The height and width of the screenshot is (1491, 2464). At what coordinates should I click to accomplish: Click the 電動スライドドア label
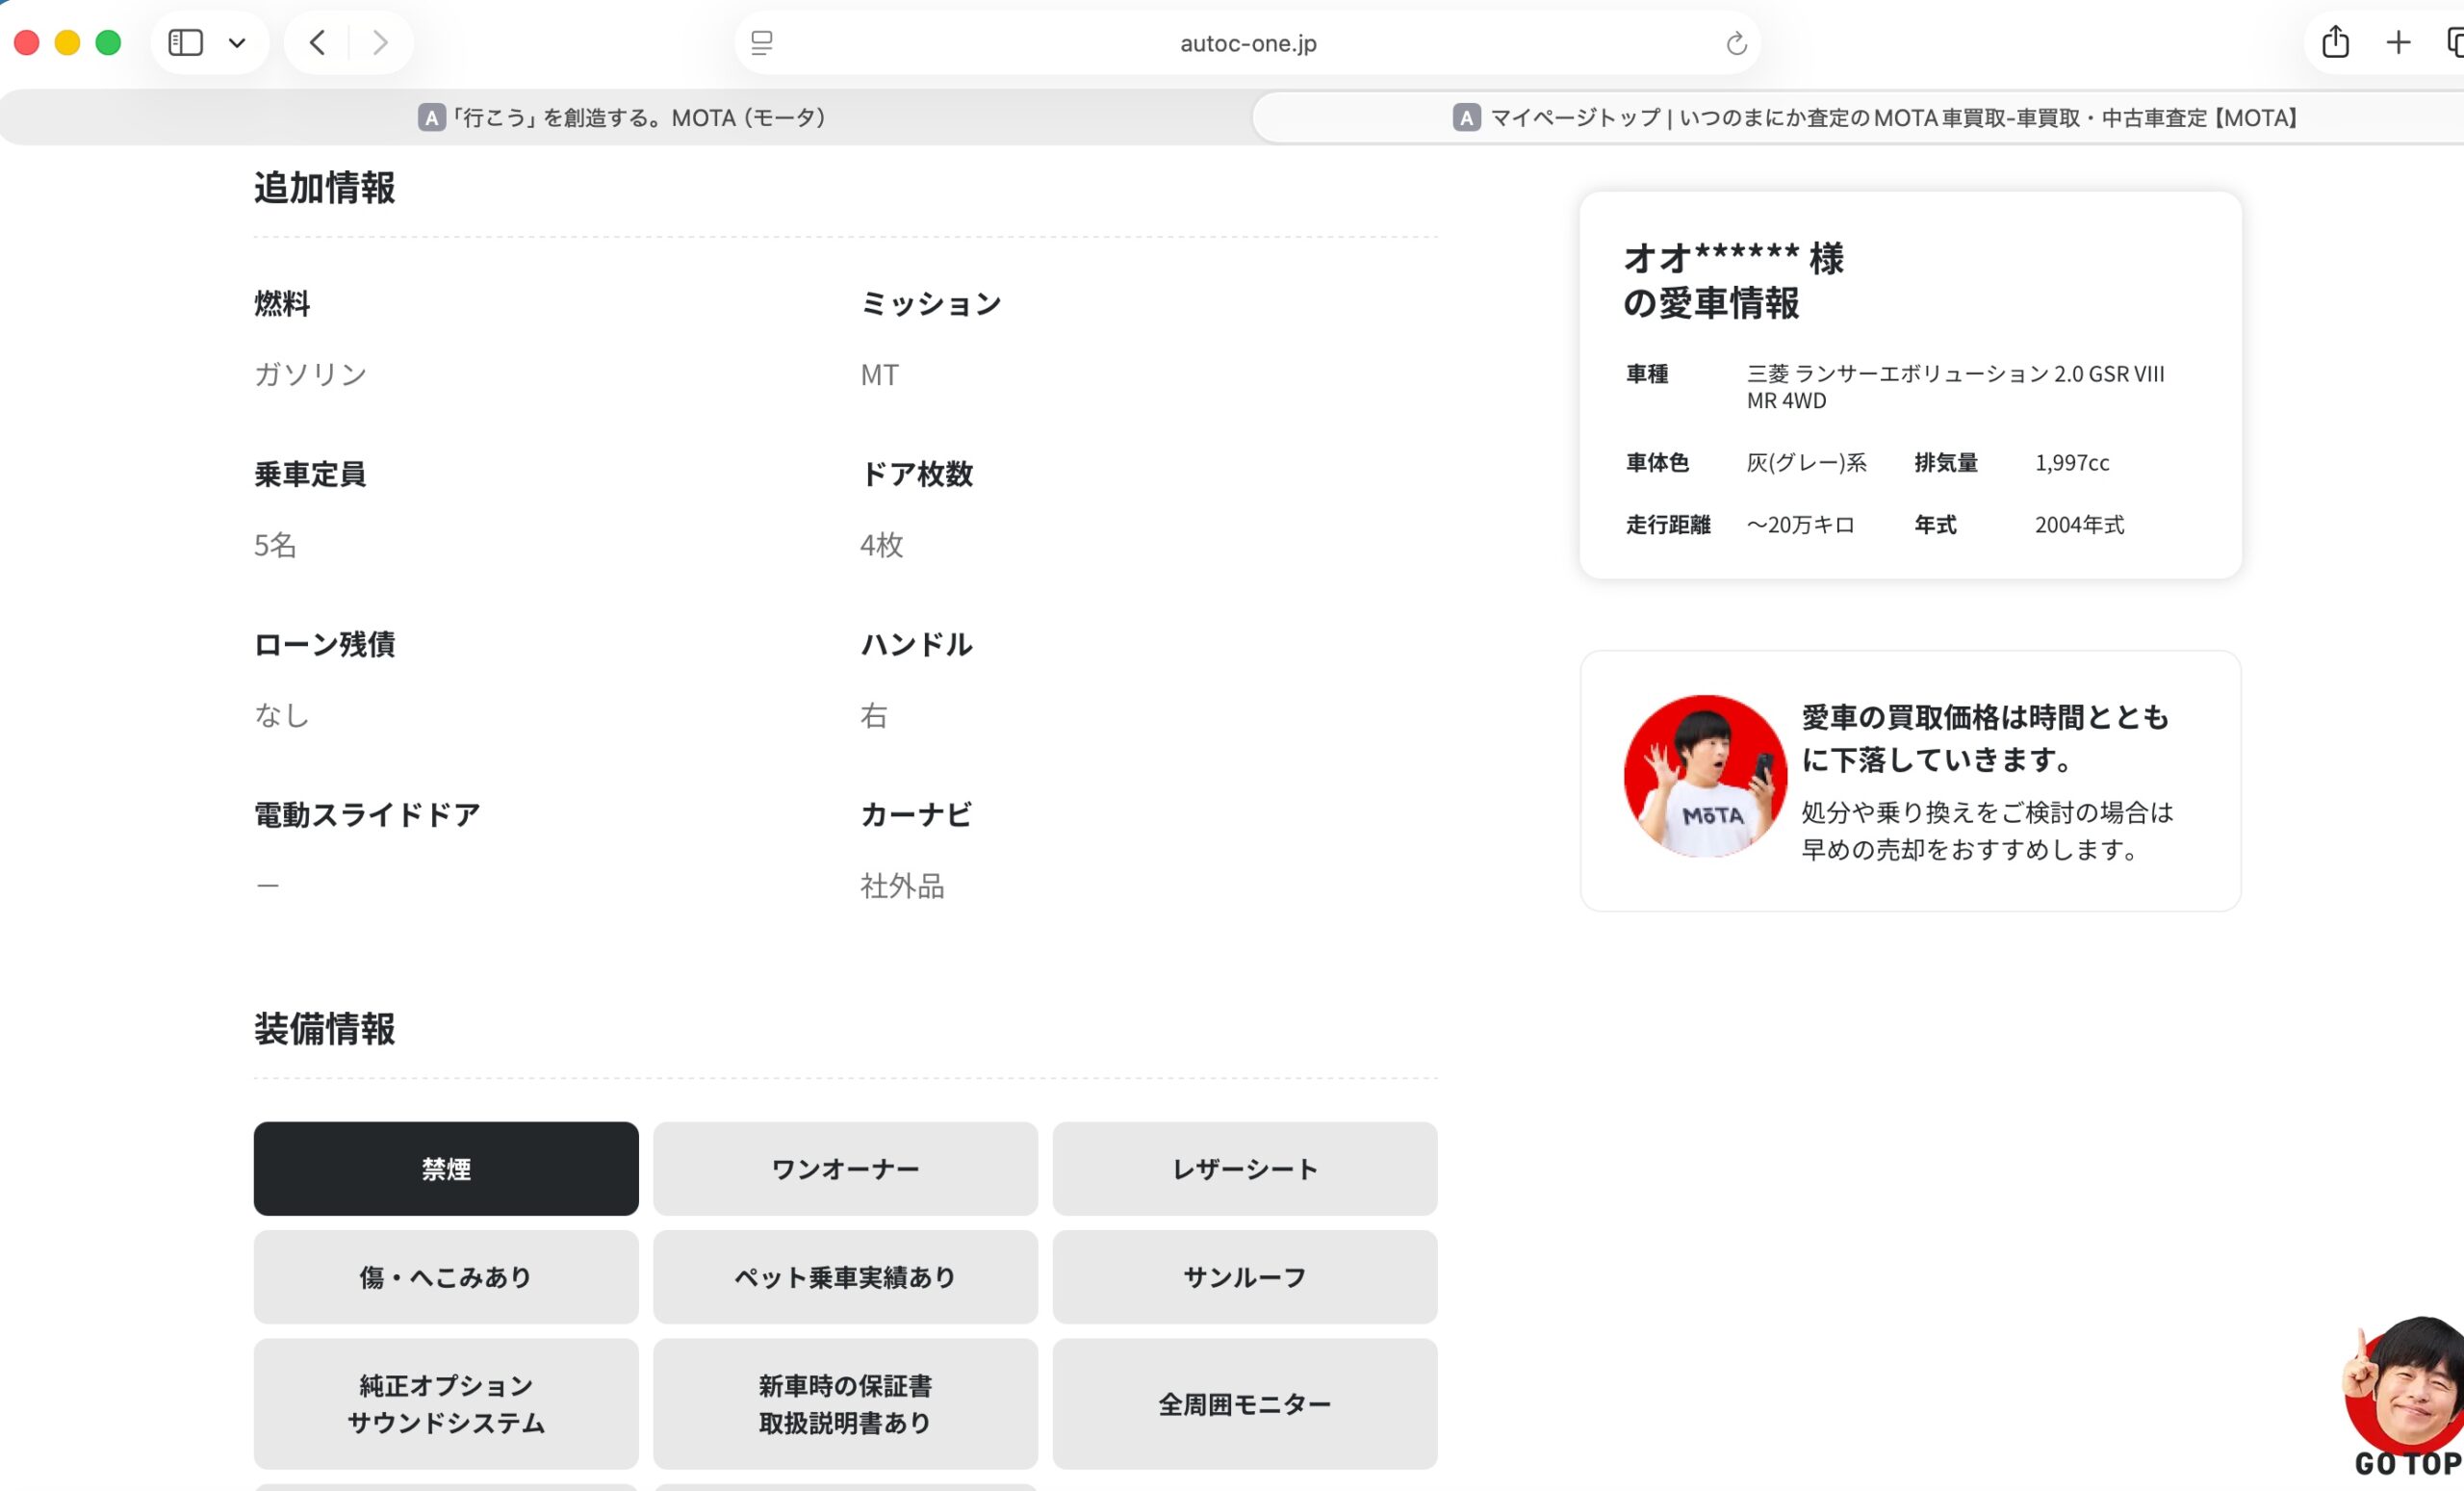[x=367, y=815]
